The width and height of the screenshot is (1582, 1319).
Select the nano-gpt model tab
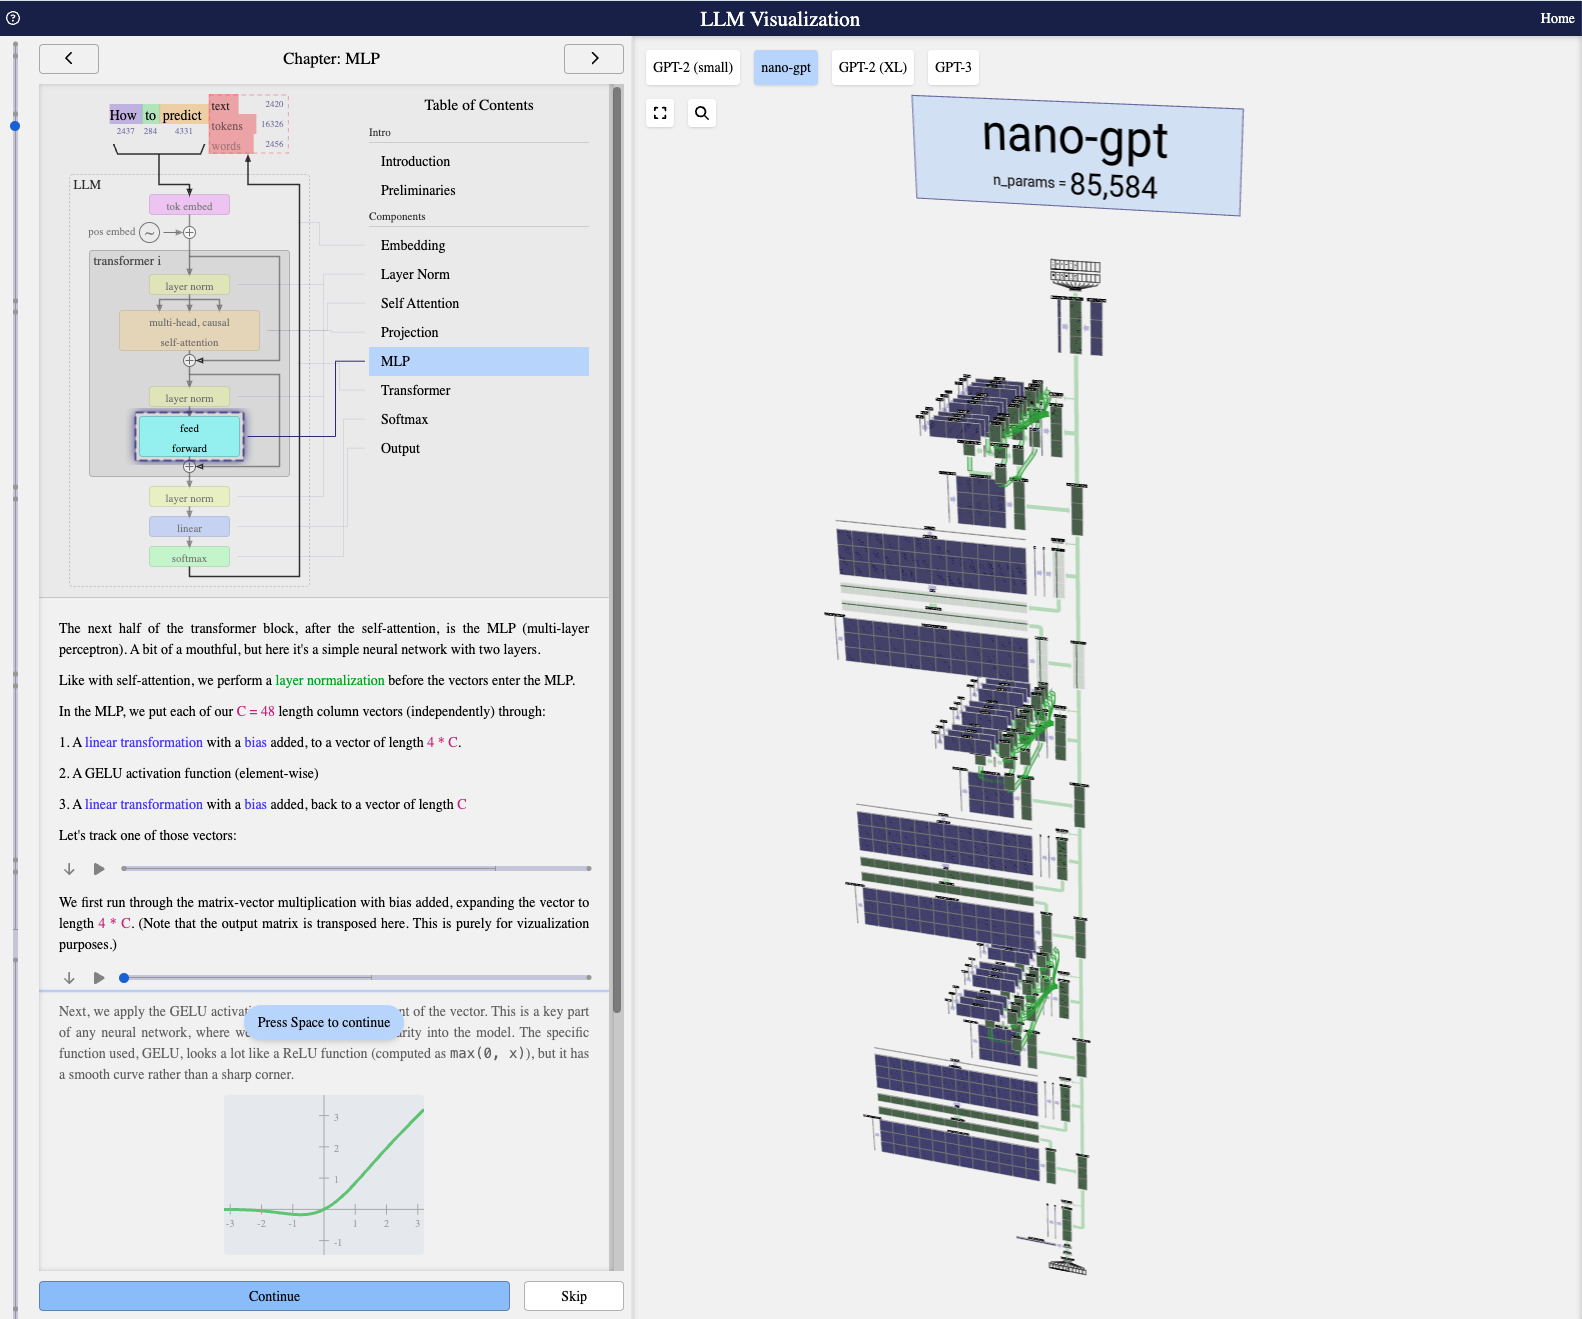pos(786,68)
